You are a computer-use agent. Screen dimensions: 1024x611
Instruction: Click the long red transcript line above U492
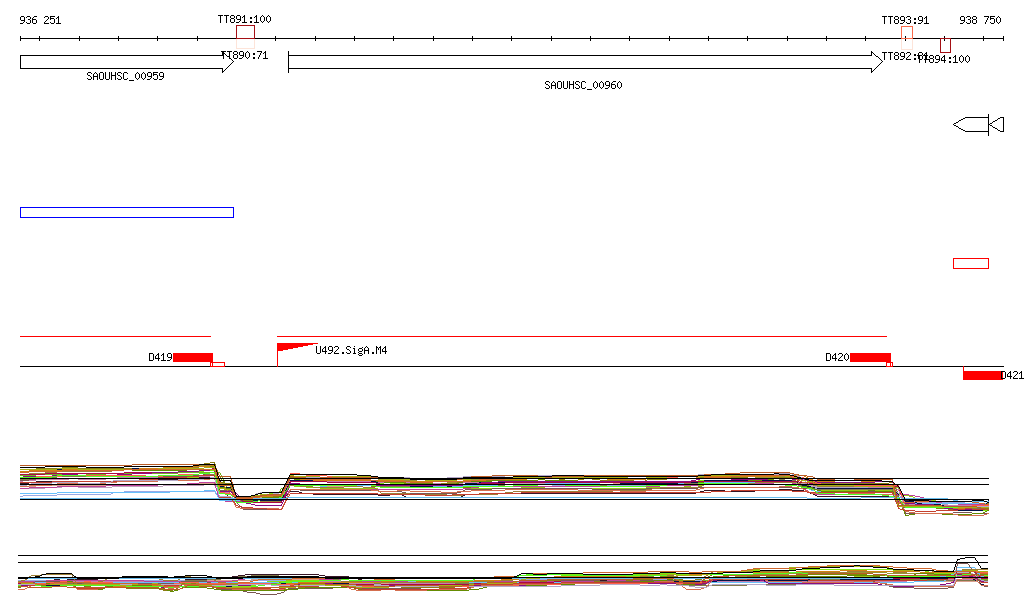581,337
